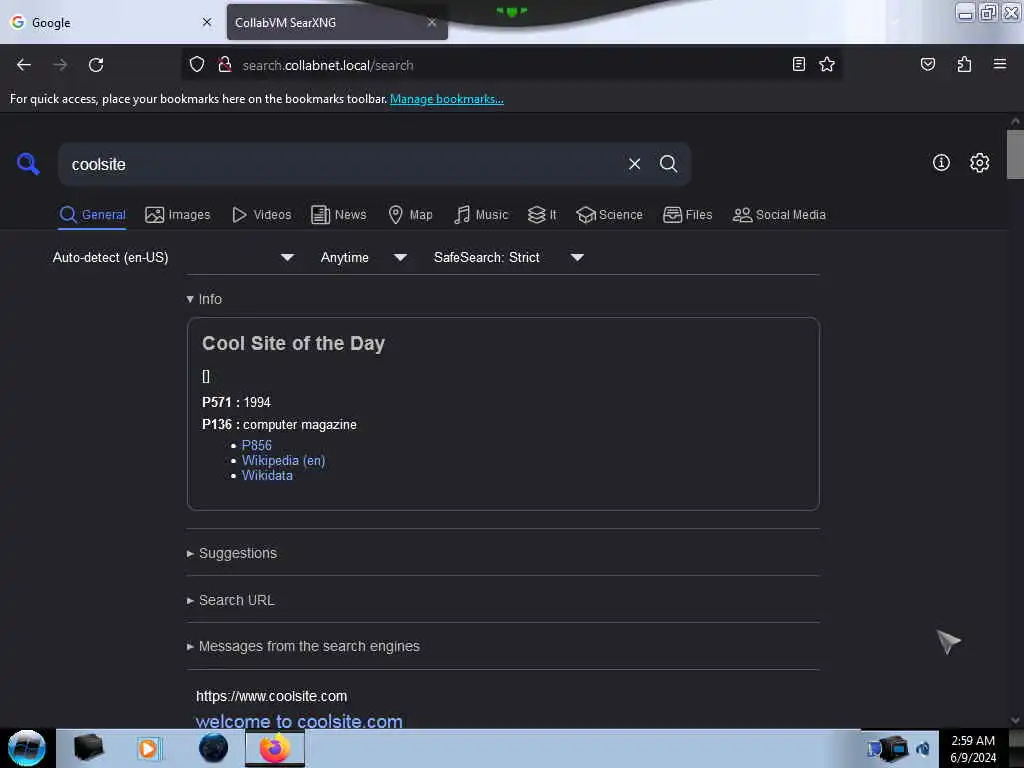The height and width of the screenshot is (768, 1024).
Task: Open the black box taskbar icon
Action: pyautogui.click(x=89, y=748)
